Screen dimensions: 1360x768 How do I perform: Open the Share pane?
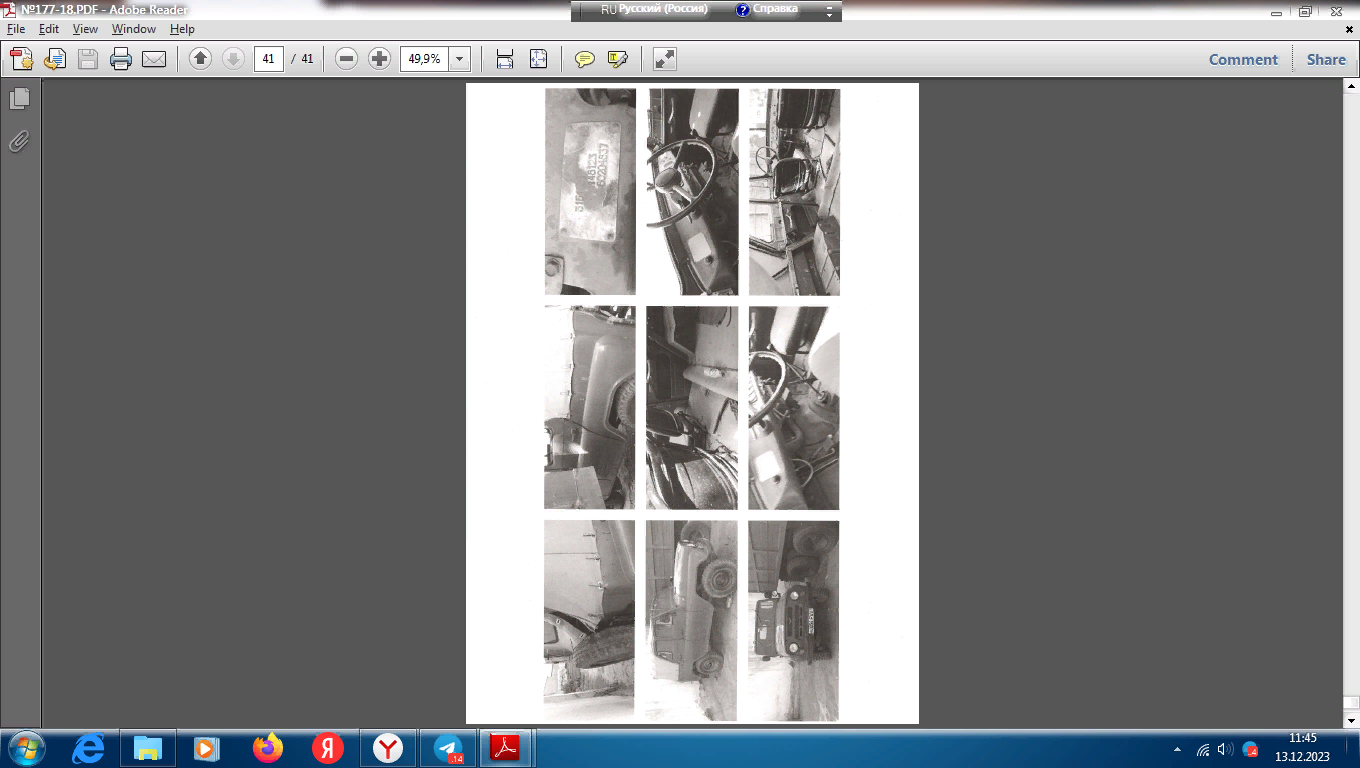click(1326, 59)
